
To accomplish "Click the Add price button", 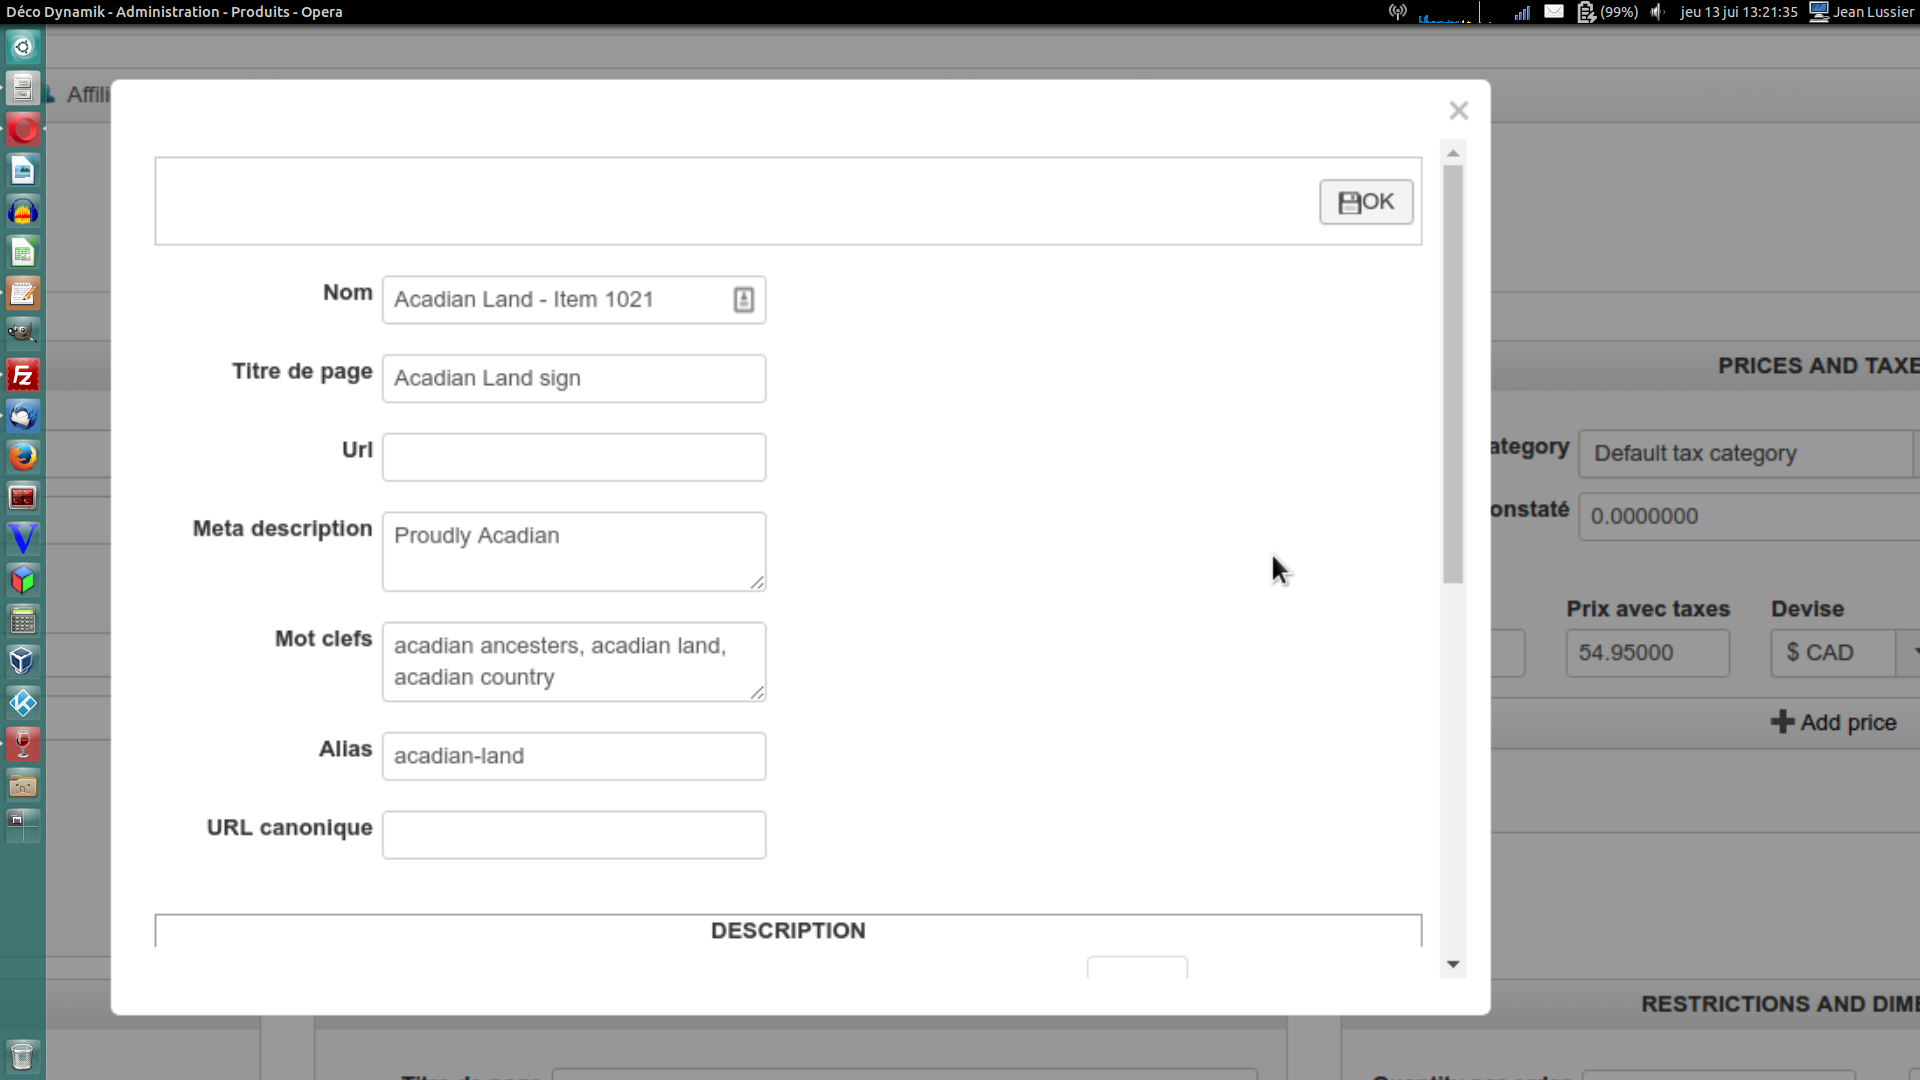I will 1833,722.
